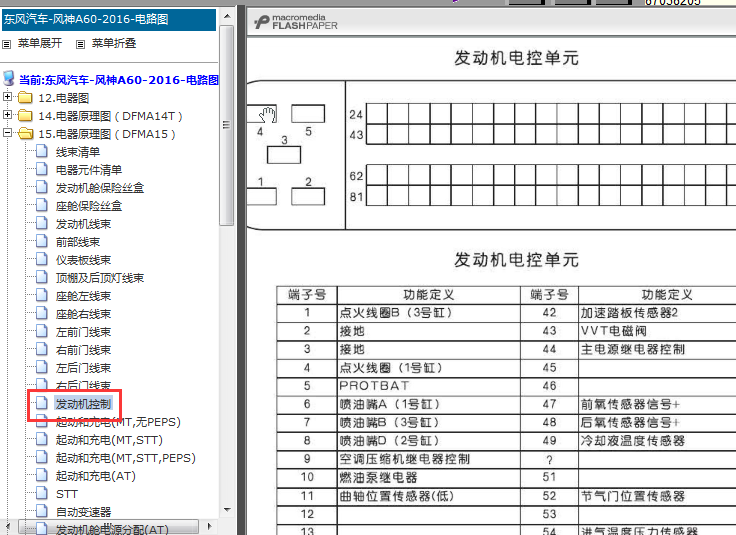Open the 菜单折叠 link
Viewport: 736px width, 535px height.
114,43
